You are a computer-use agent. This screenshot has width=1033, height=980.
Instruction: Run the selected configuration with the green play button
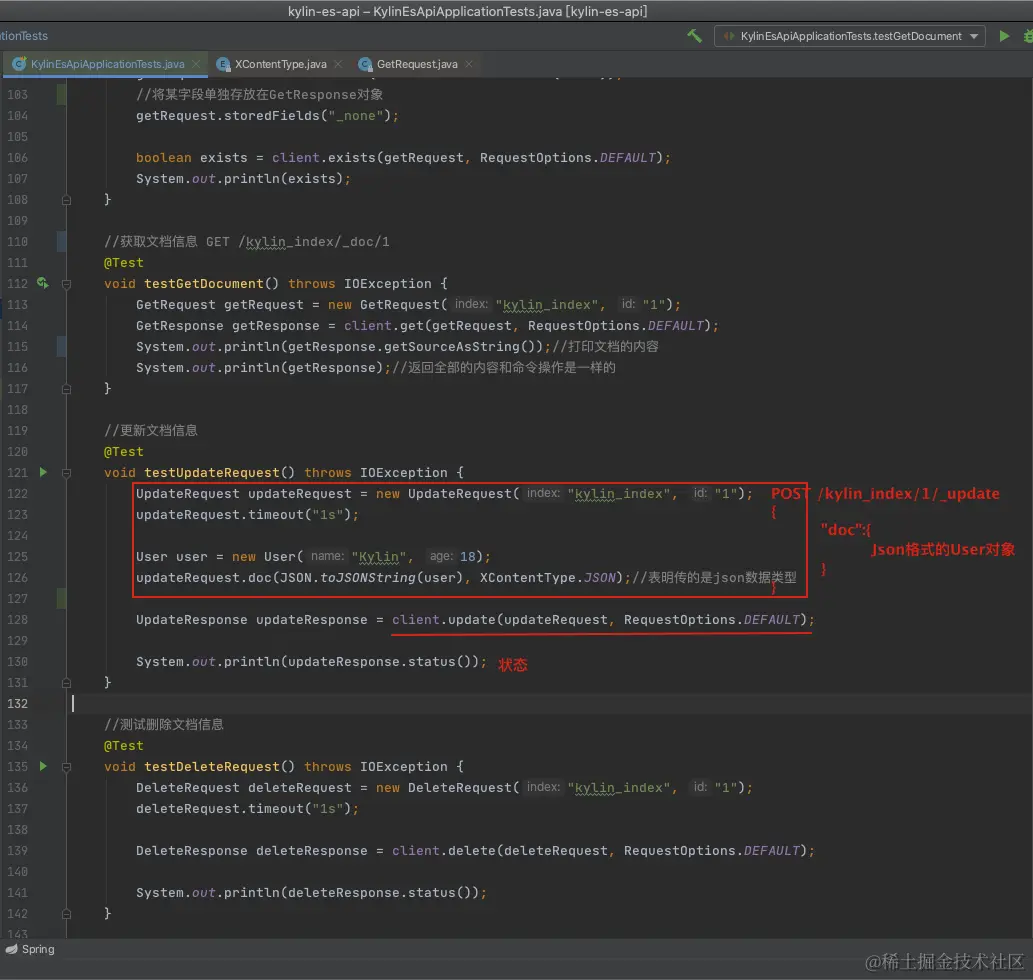click(1004, 36)
